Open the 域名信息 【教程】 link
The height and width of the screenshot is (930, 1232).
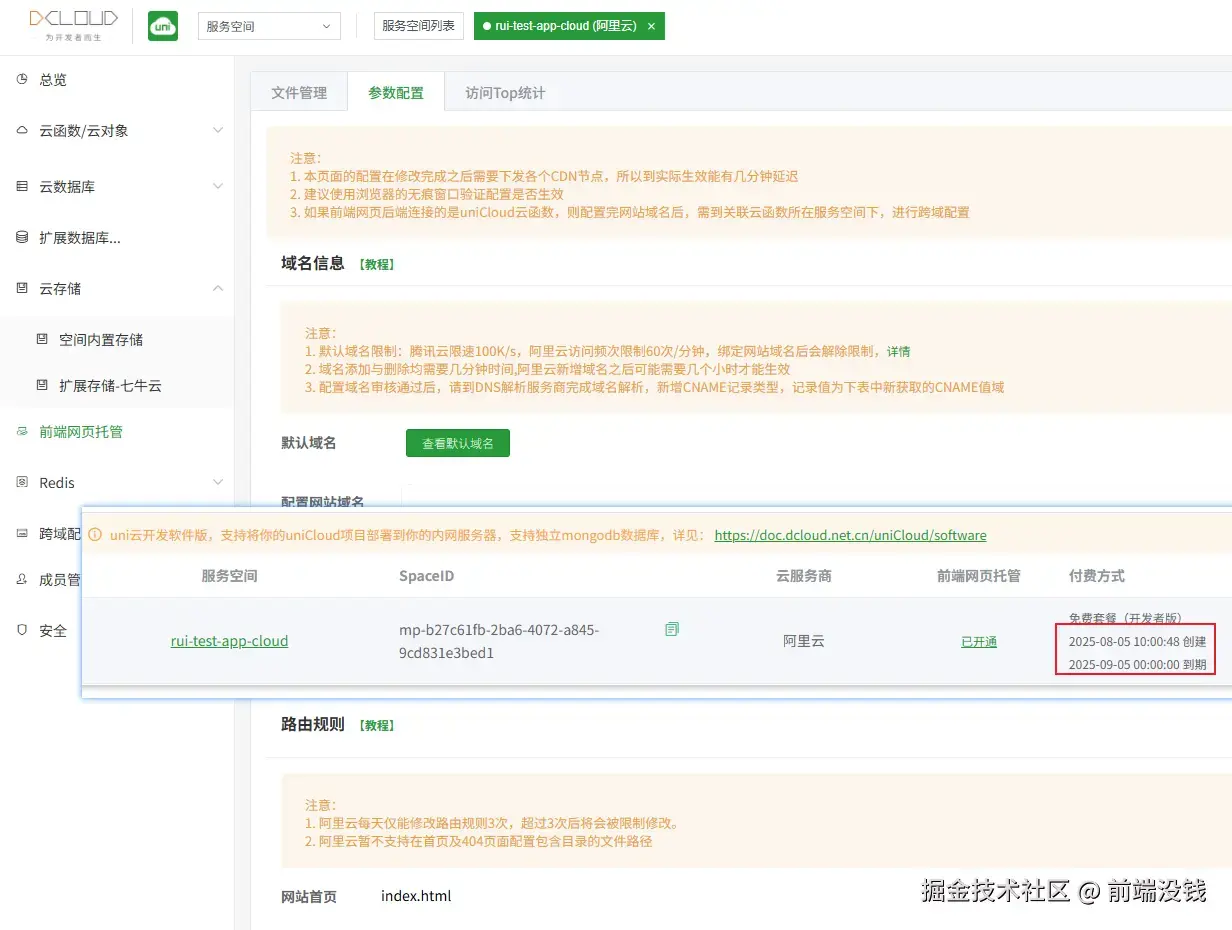pos(376,264)
